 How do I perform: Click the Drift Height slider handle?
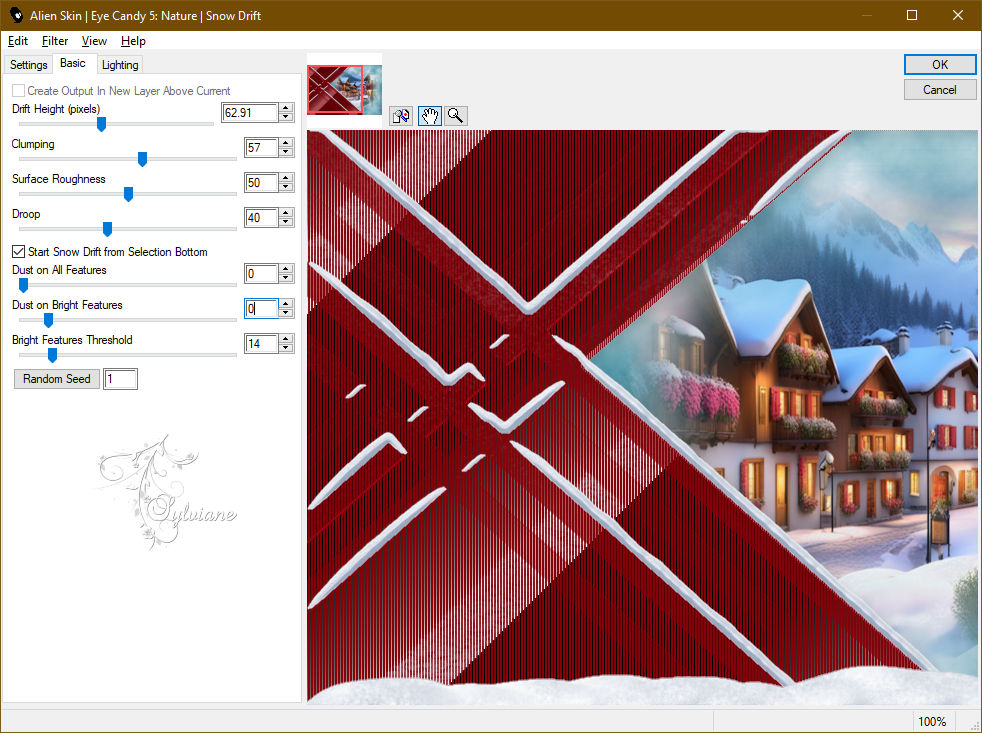pos(101,124)
